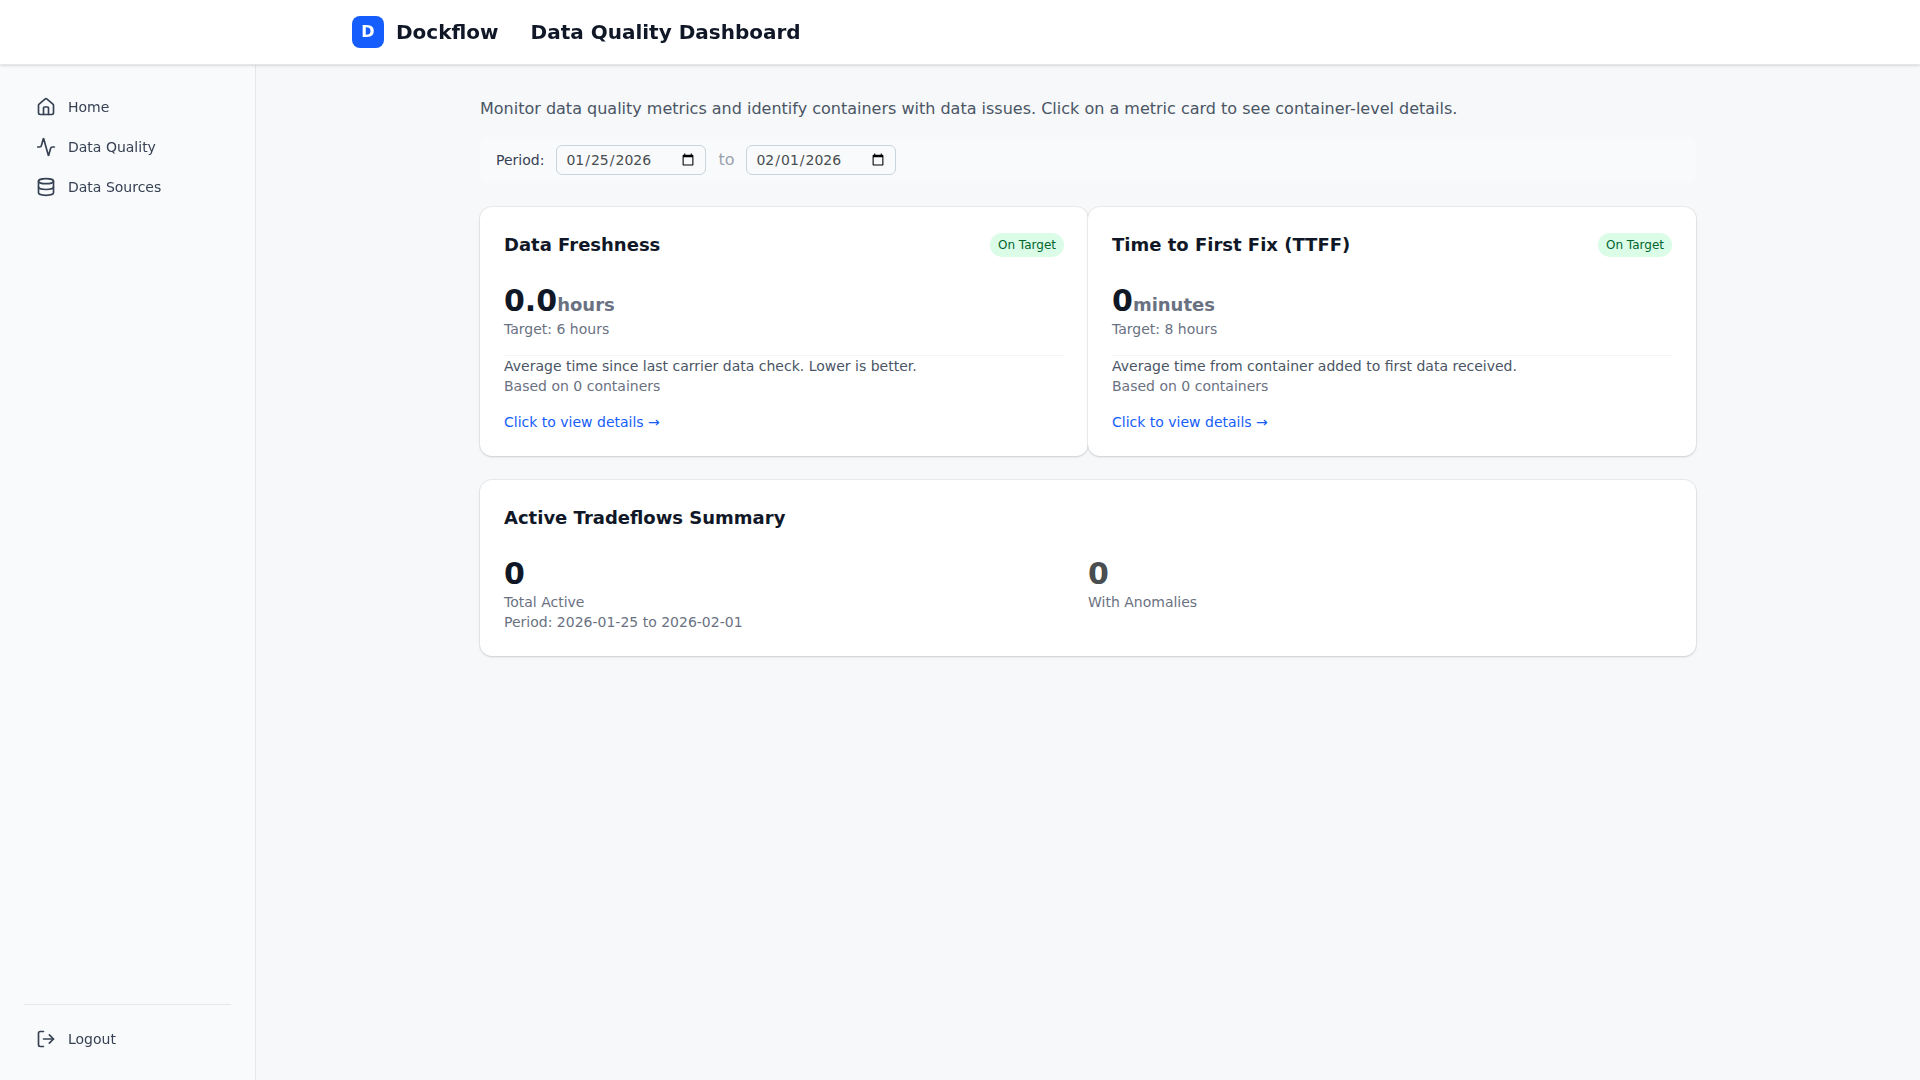1920x1080 pixels.
Task: Select the On Target badge on TTFF card
Action: click(1633, 244)
